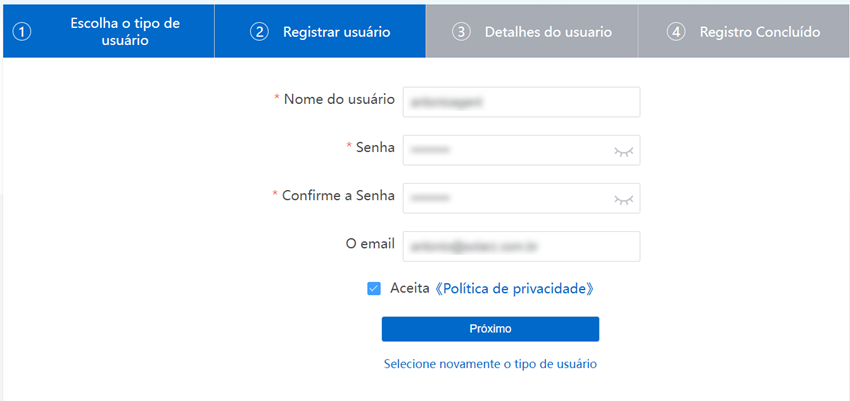Click the O email input box
The width and height of the screenshot is (850, 401).
point(520,246)
